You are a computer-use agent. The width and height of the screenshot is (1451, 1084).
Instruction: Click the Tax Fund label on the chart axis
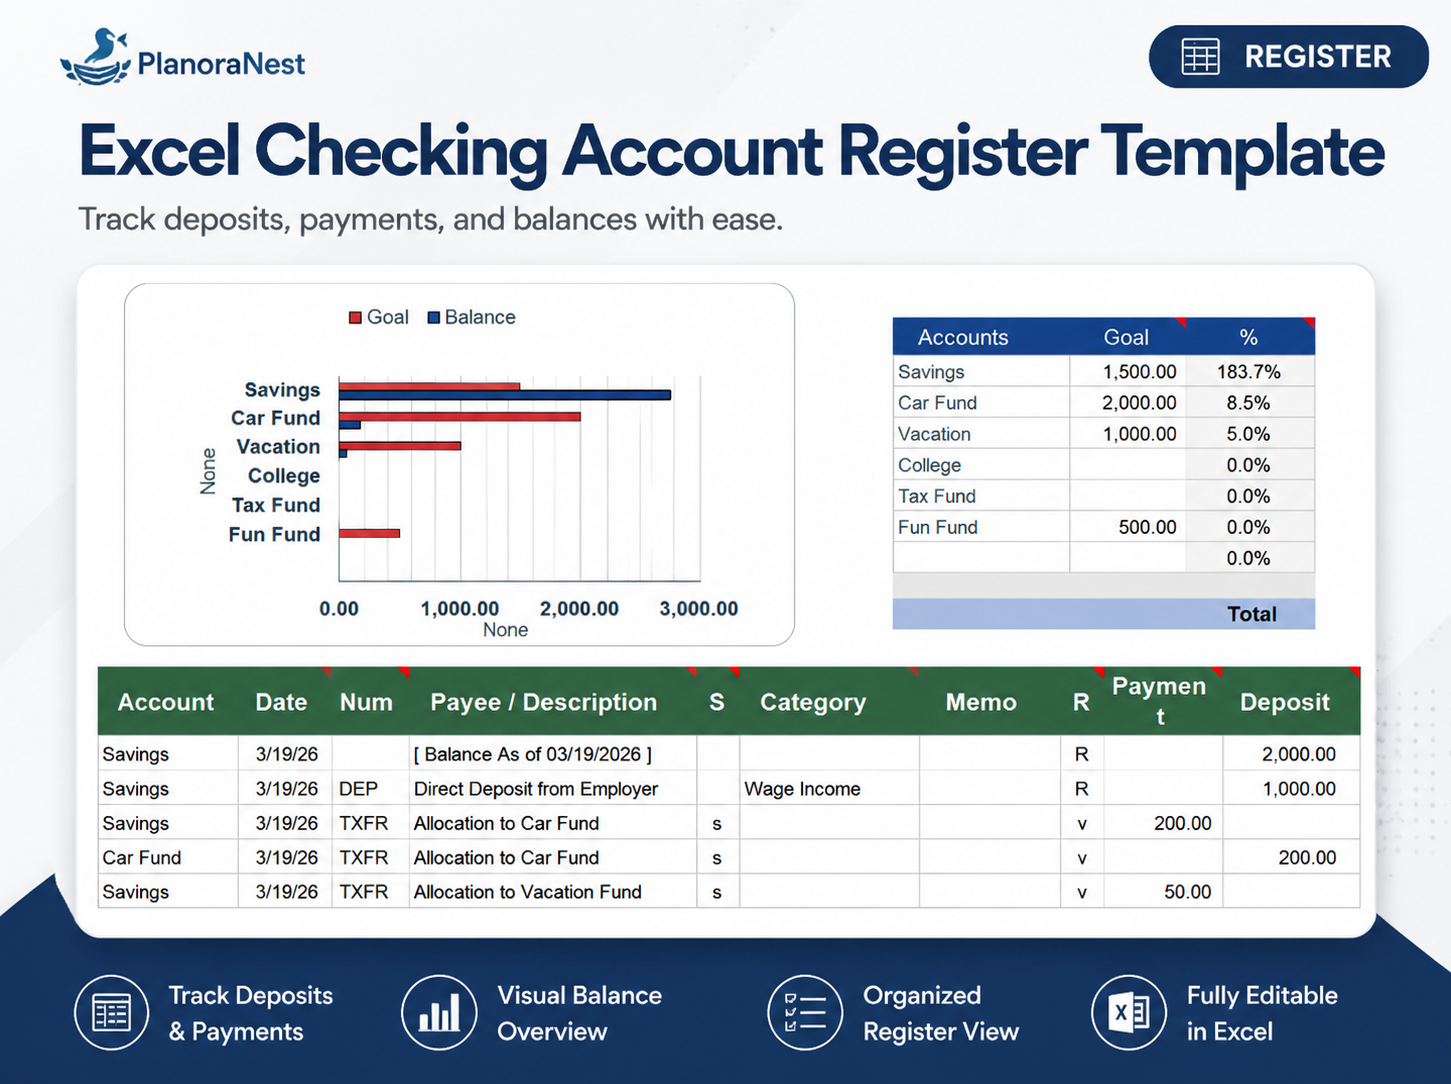point(276,505)
